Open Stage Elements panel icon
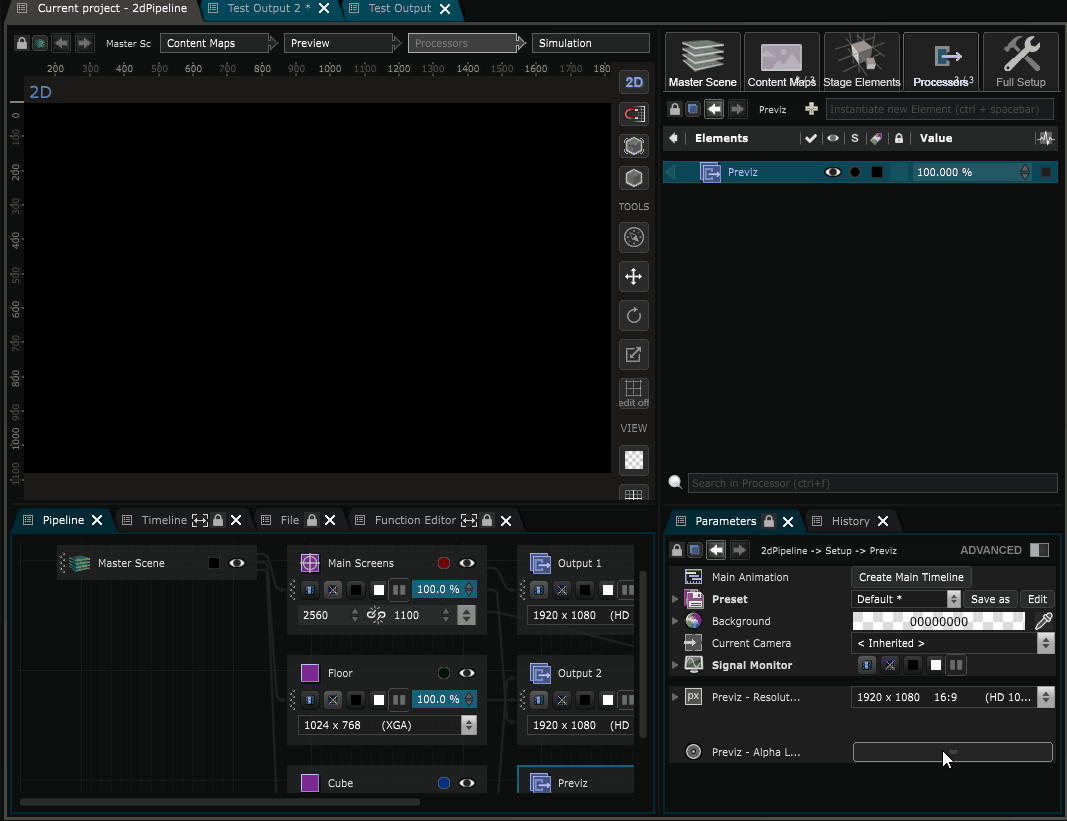 click(x=861, y=62)
